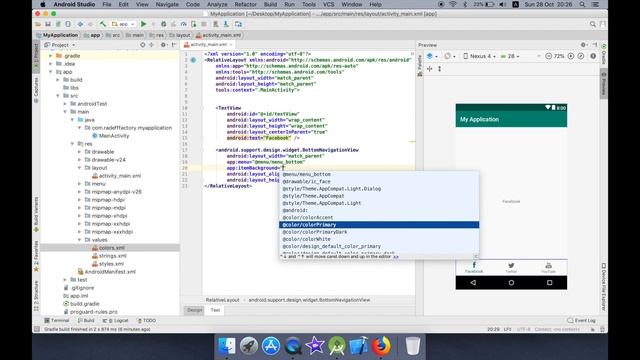
Task: Hide the Project panel via hide icon
Action: tap(174, 45)
